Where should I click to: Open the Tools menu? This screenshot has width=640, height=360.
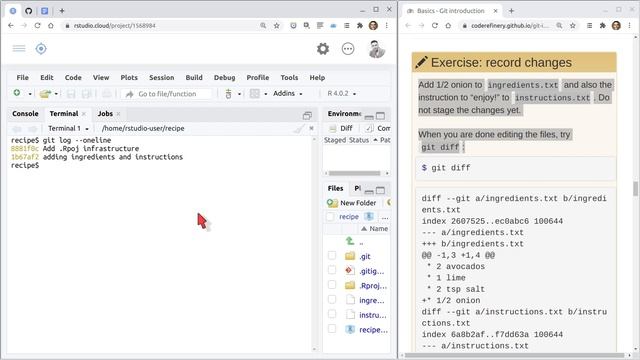pyautogui.click(x=289, y=77)
